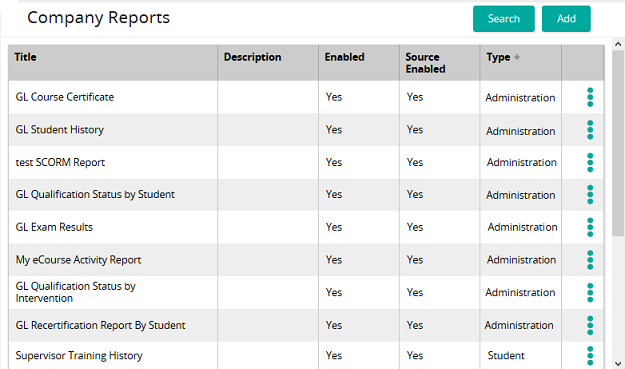Sort by the Type column header
The image size is (625, 369).
(x=498, y=57)
